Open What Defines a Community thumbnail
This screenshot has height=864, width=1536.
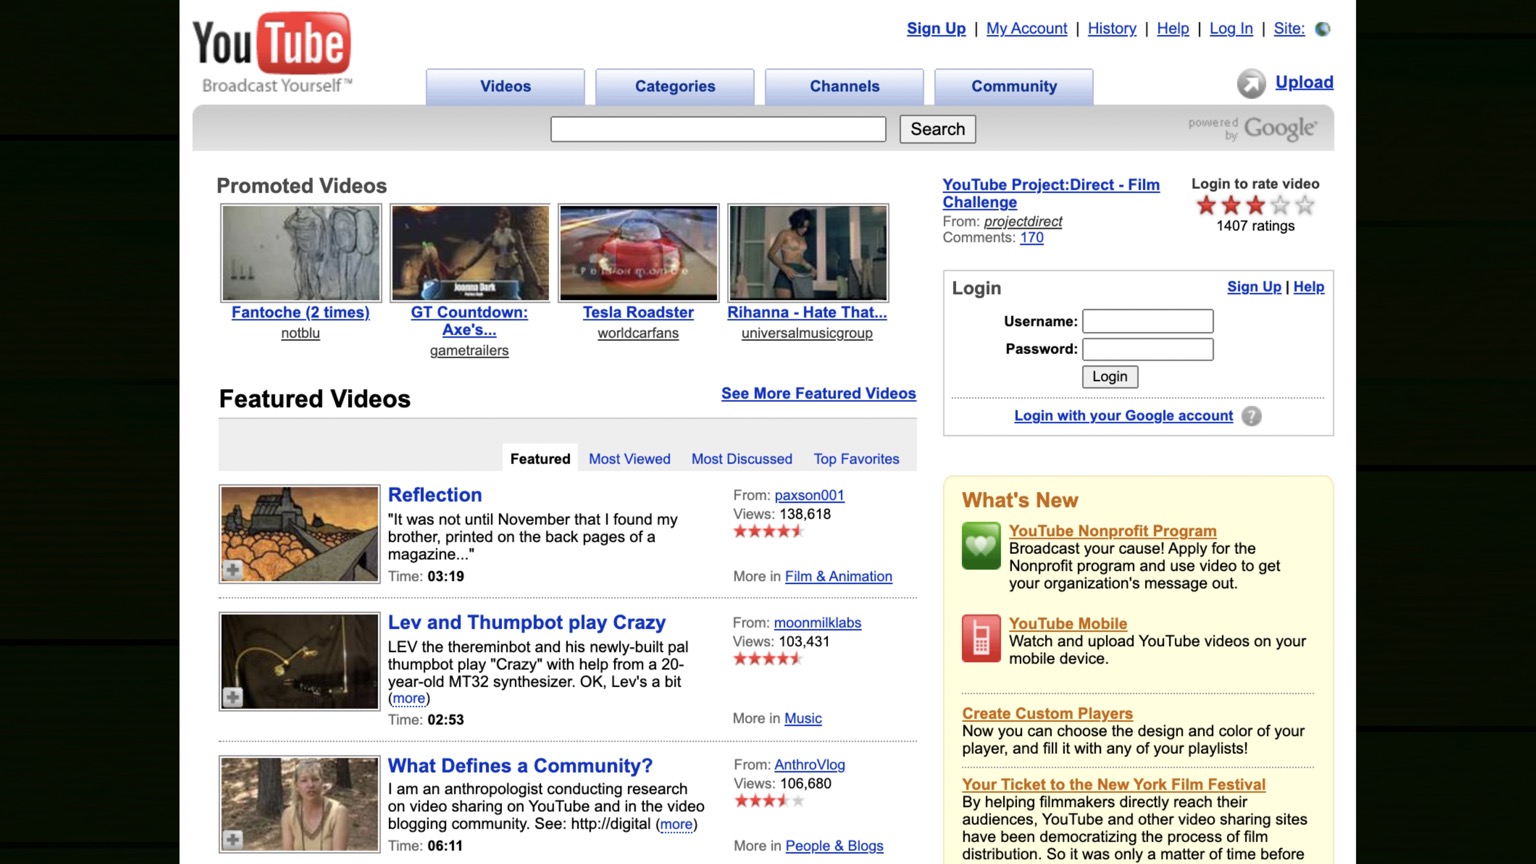pyautogui.click(x=300, y=804)
